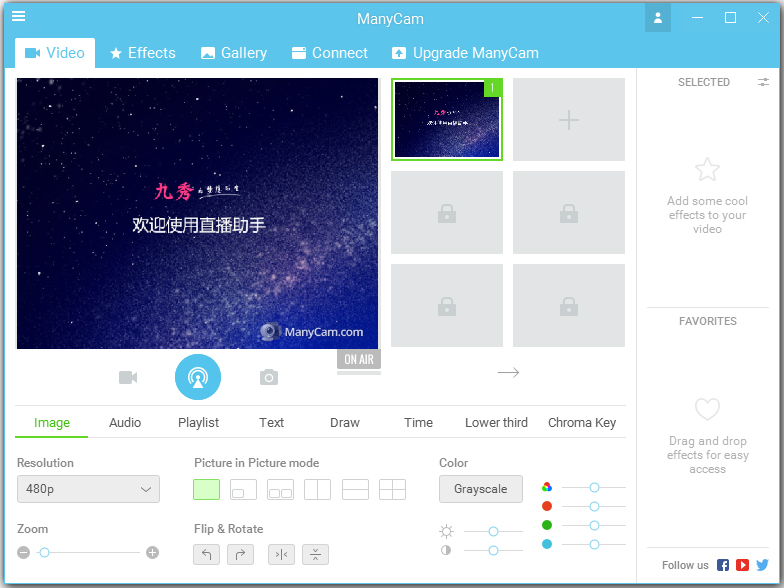Start recording with video camera icon
Screen dimensions: 784x588
coord(128,377)
